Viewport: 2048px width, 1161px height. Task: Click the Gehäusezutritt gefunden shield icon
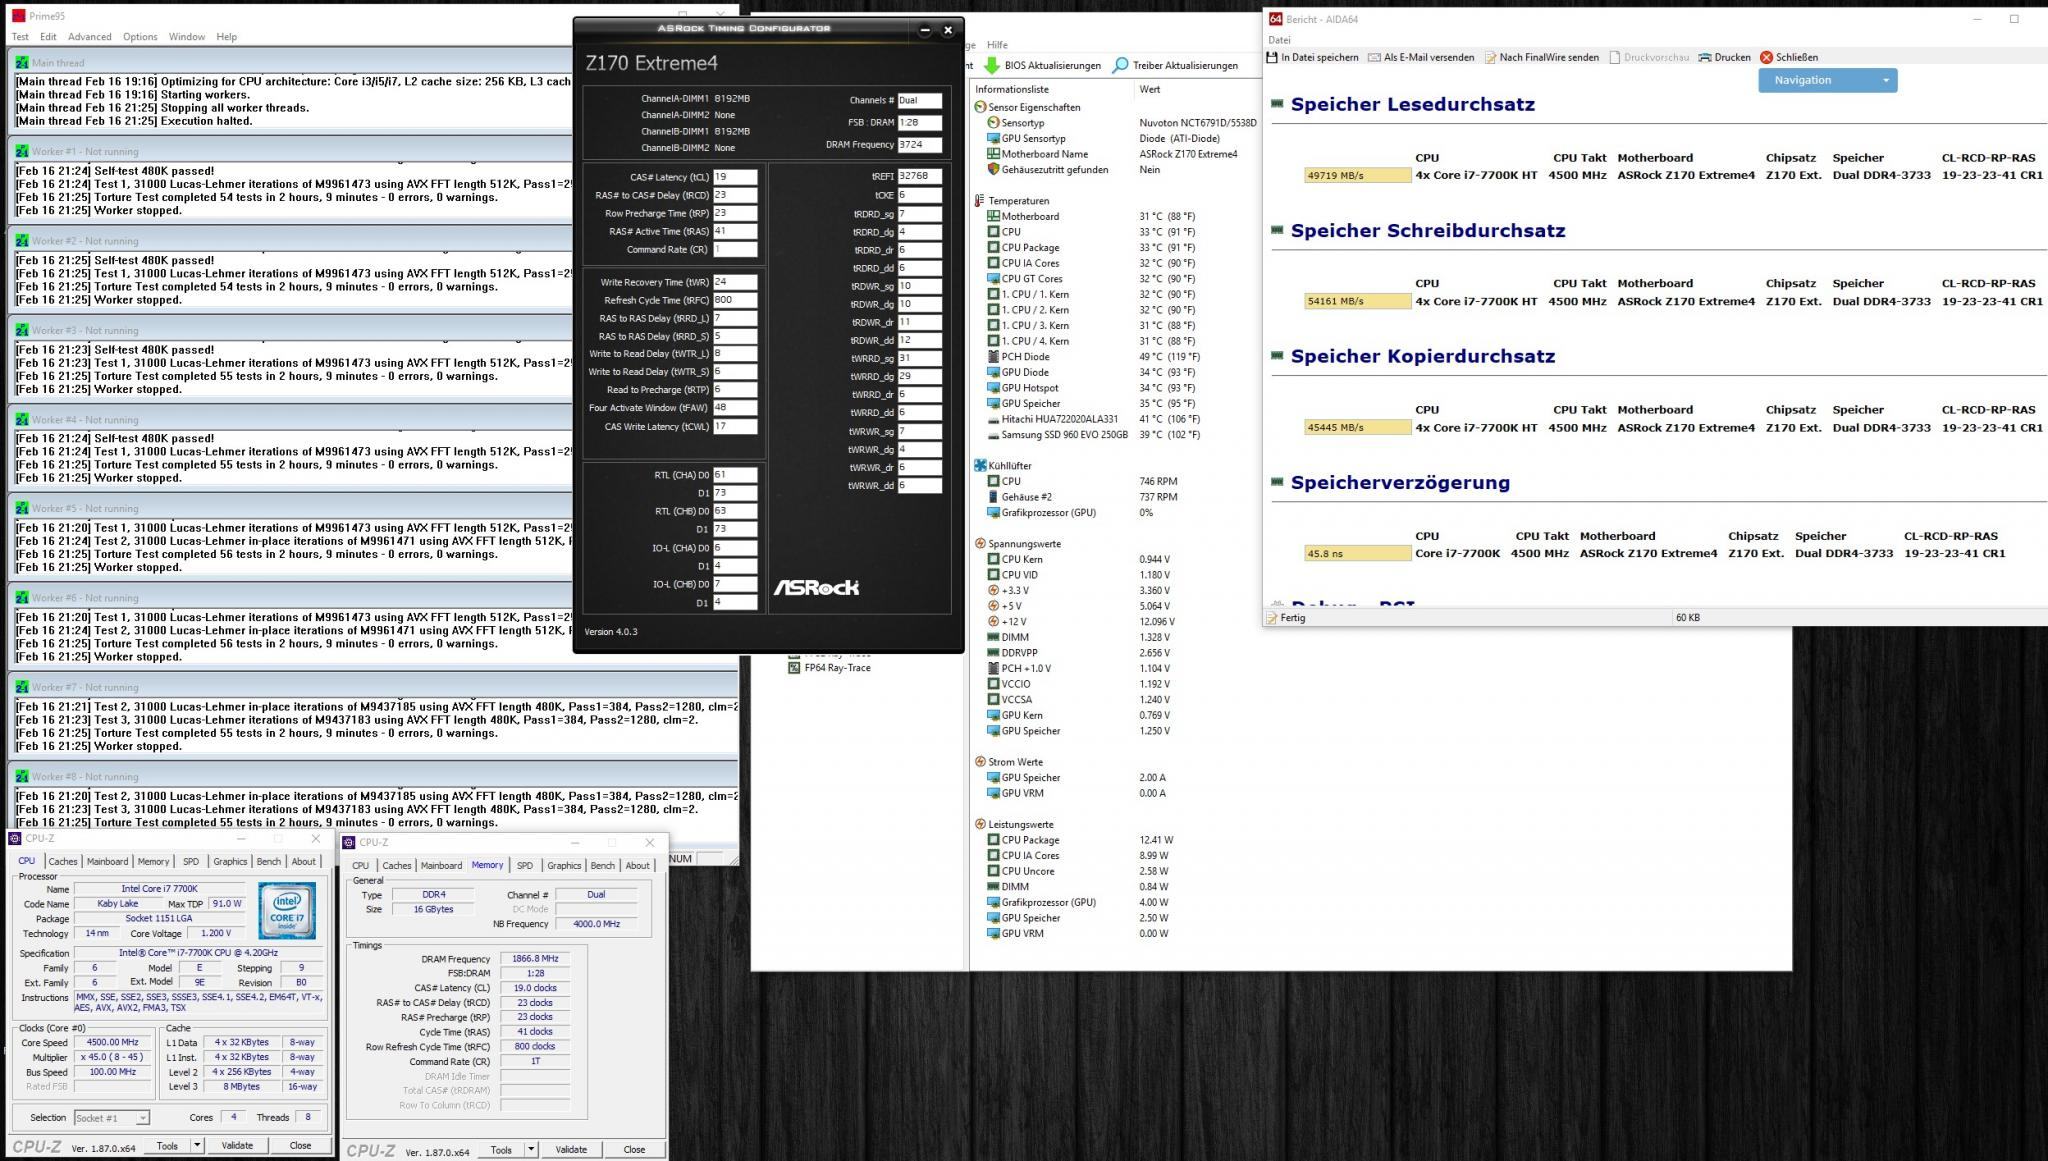click(x=993, y=170)
